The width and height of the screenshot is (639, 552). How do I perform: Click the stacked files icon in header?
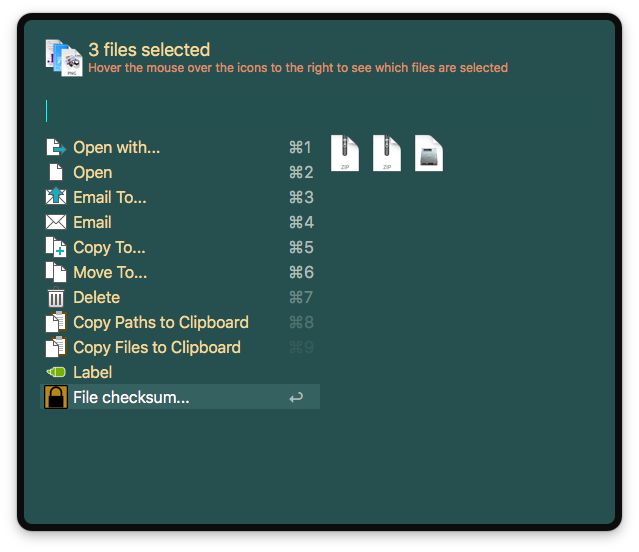64,58
